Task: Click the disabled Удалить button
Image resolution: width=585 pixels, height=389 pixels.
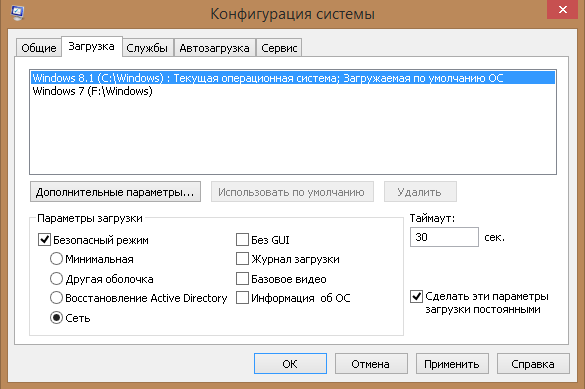Action: tap(420, 192)
